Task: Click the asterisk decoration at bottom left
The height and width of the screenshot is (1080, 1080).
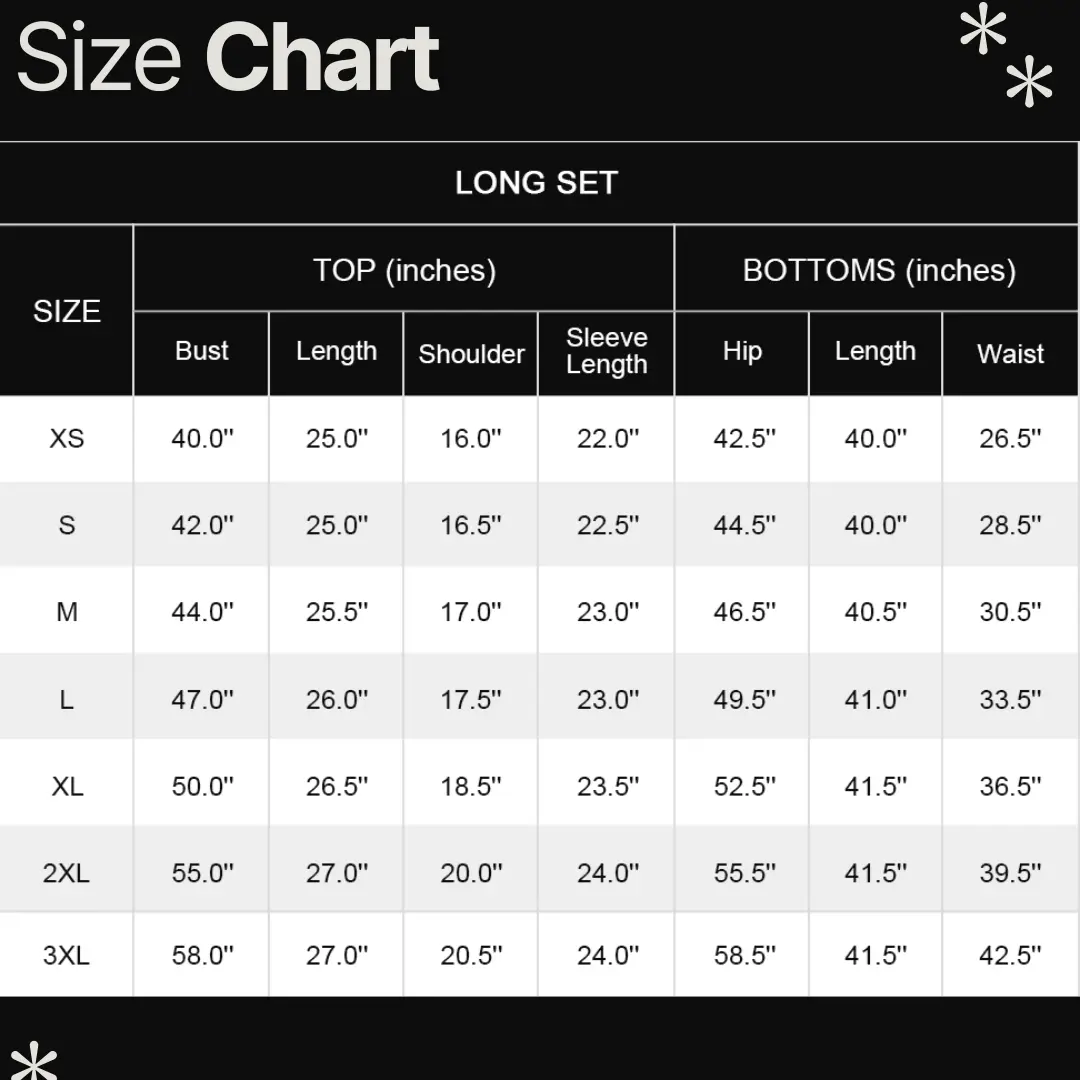Action: (34, 1062)
